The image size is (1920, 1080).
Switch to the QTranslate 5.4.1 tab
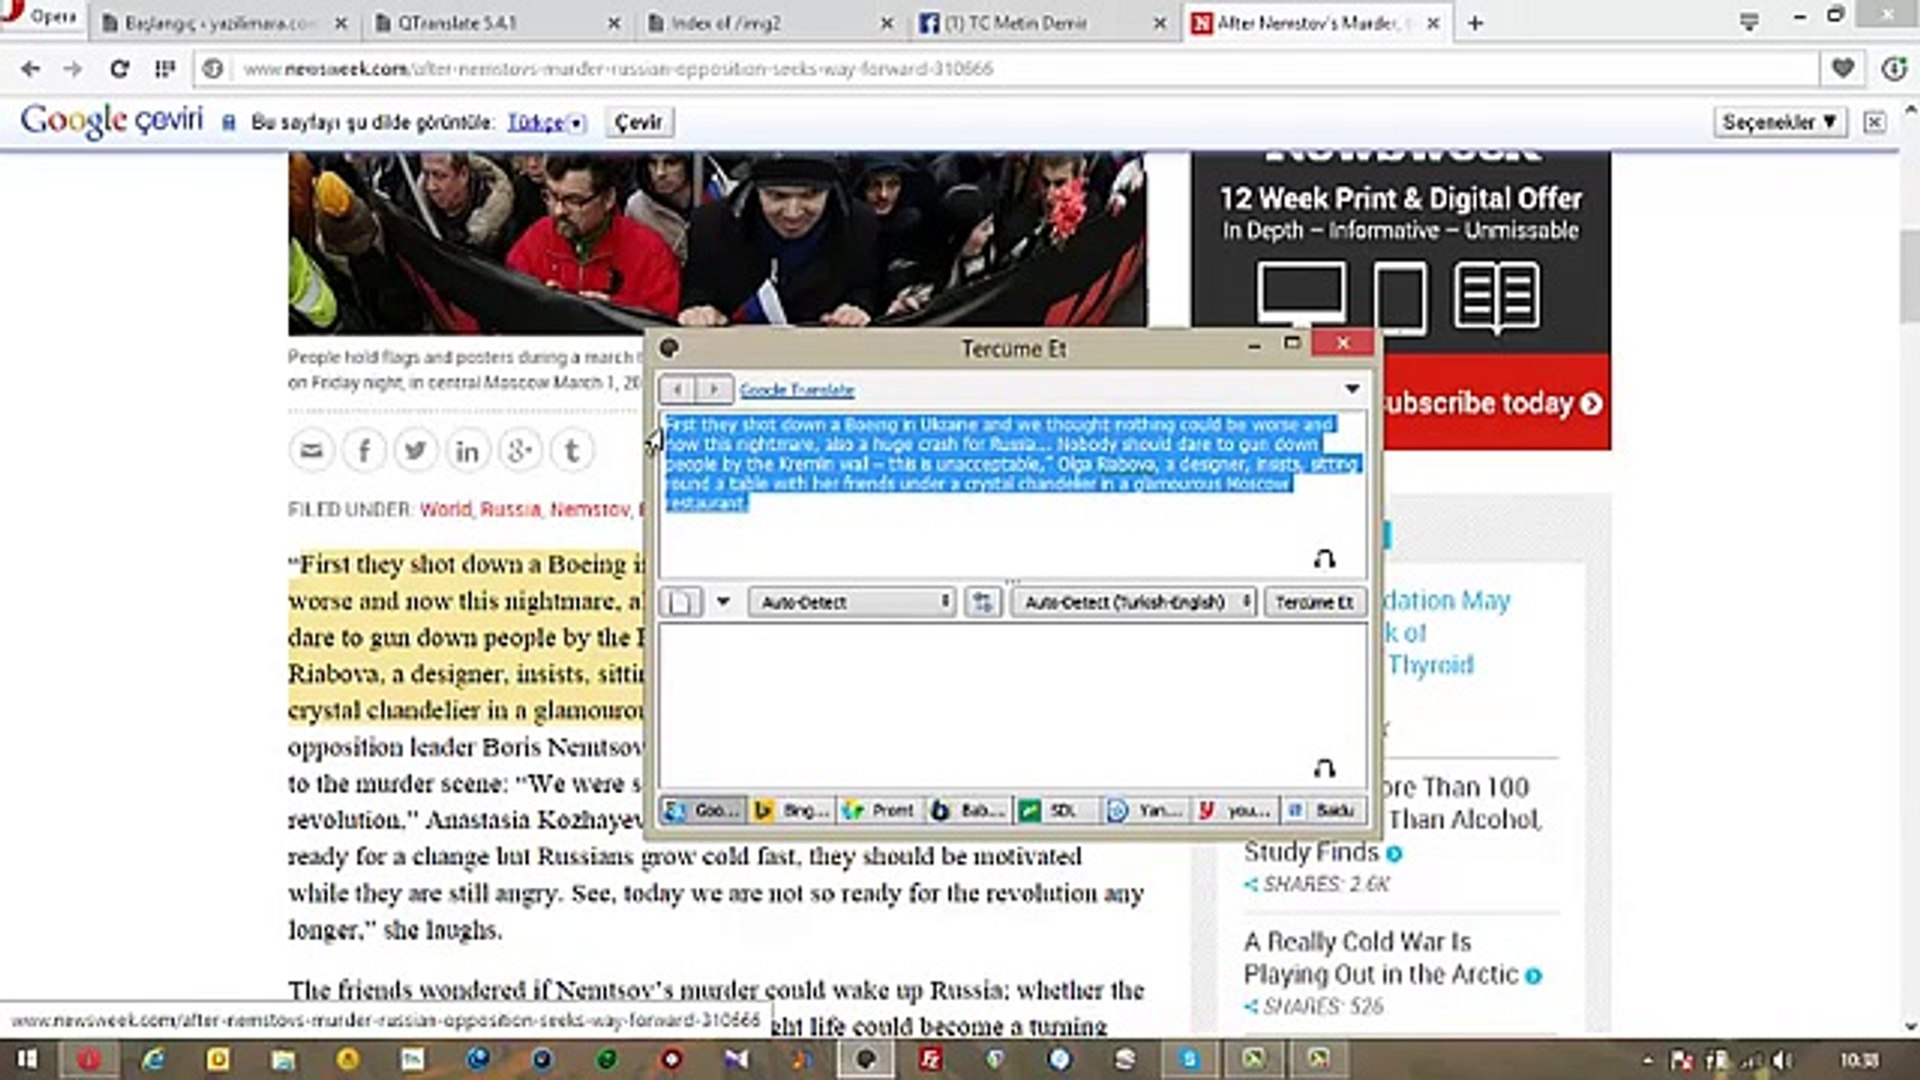(457, 22)
